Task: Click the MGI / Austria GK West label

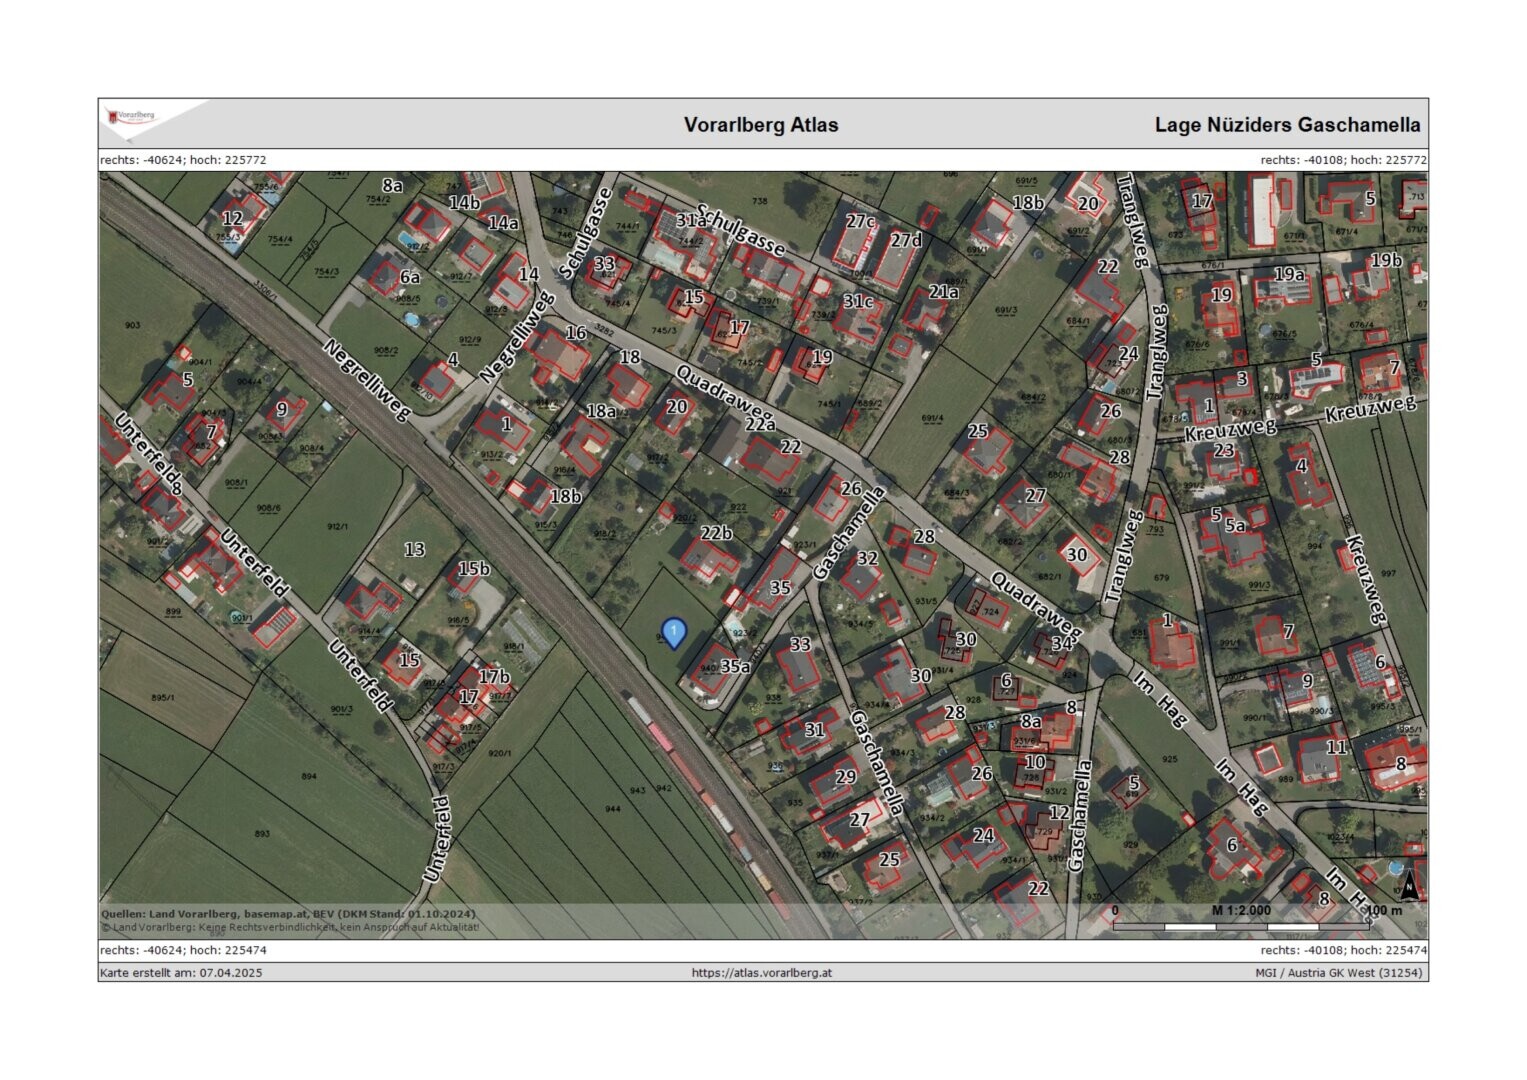Action: point(1340,972)
